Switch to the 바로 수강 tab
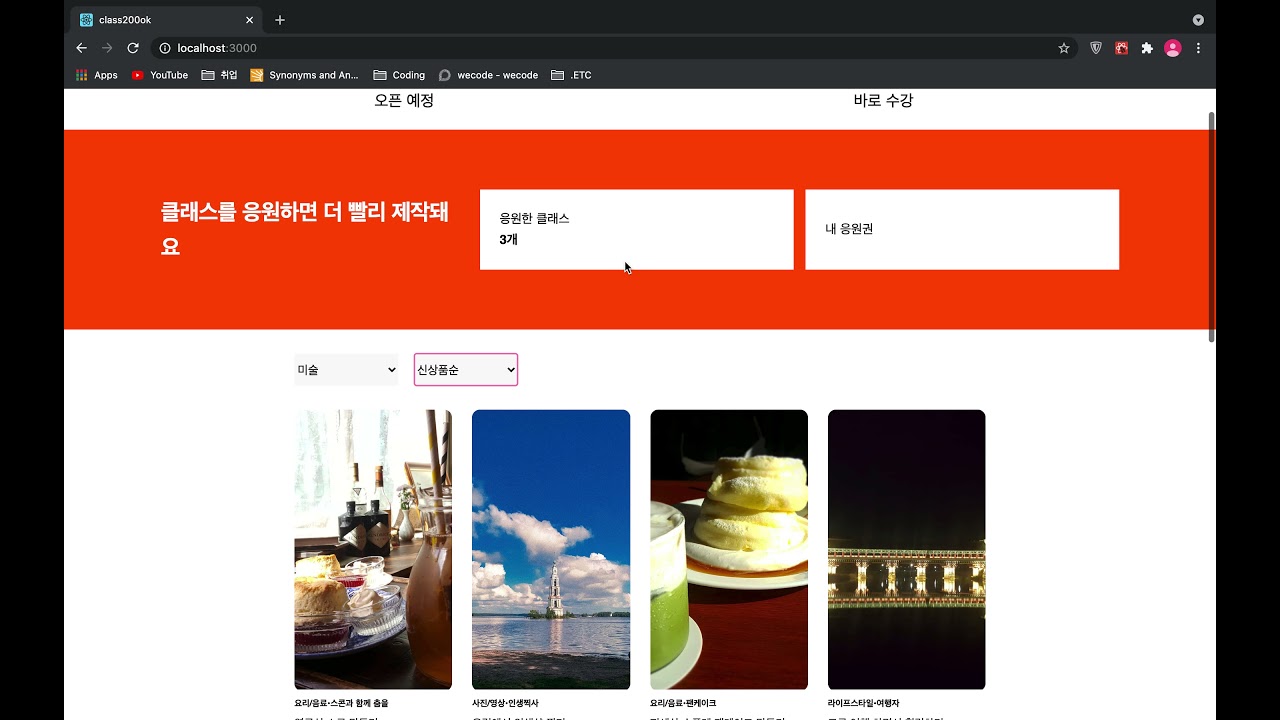The height and width of the screenshot is (720, 1280). pos(883,101)
